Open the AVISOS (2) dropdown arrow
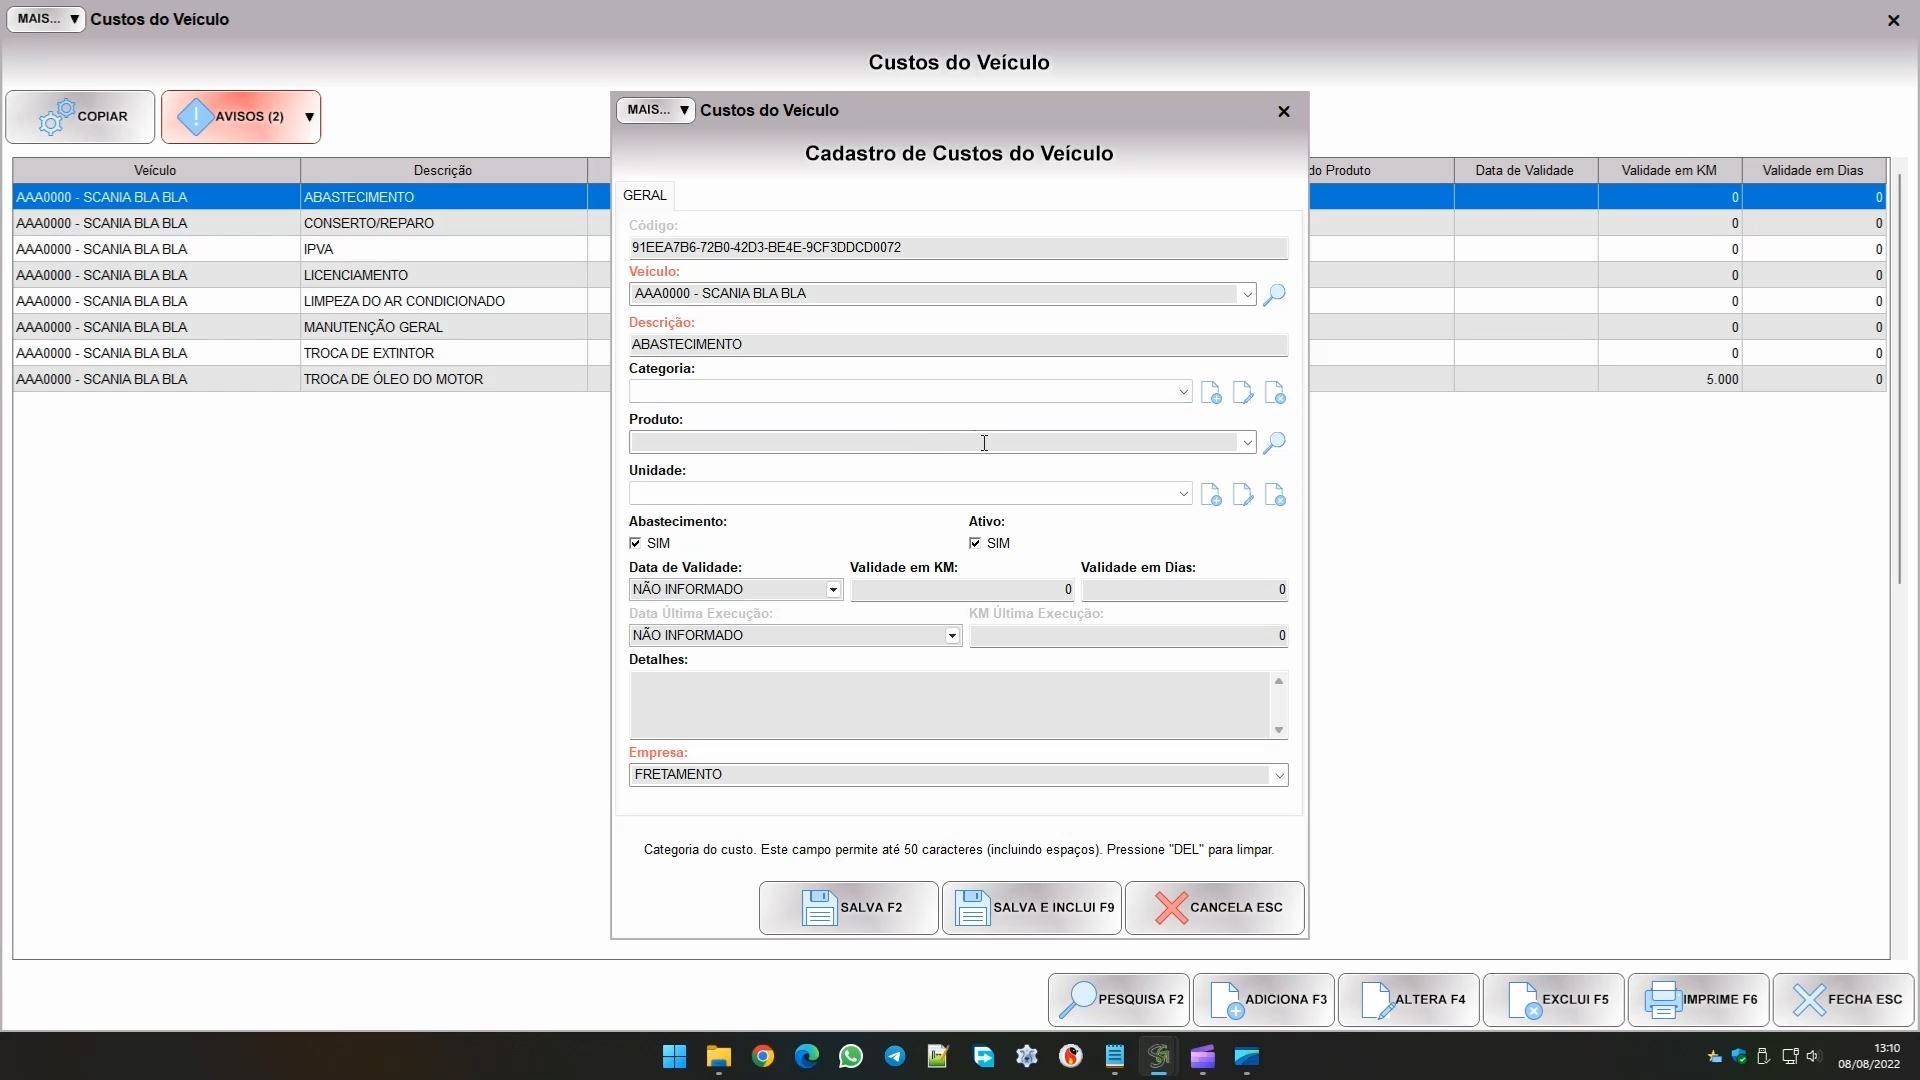 [x=309, y=117]
